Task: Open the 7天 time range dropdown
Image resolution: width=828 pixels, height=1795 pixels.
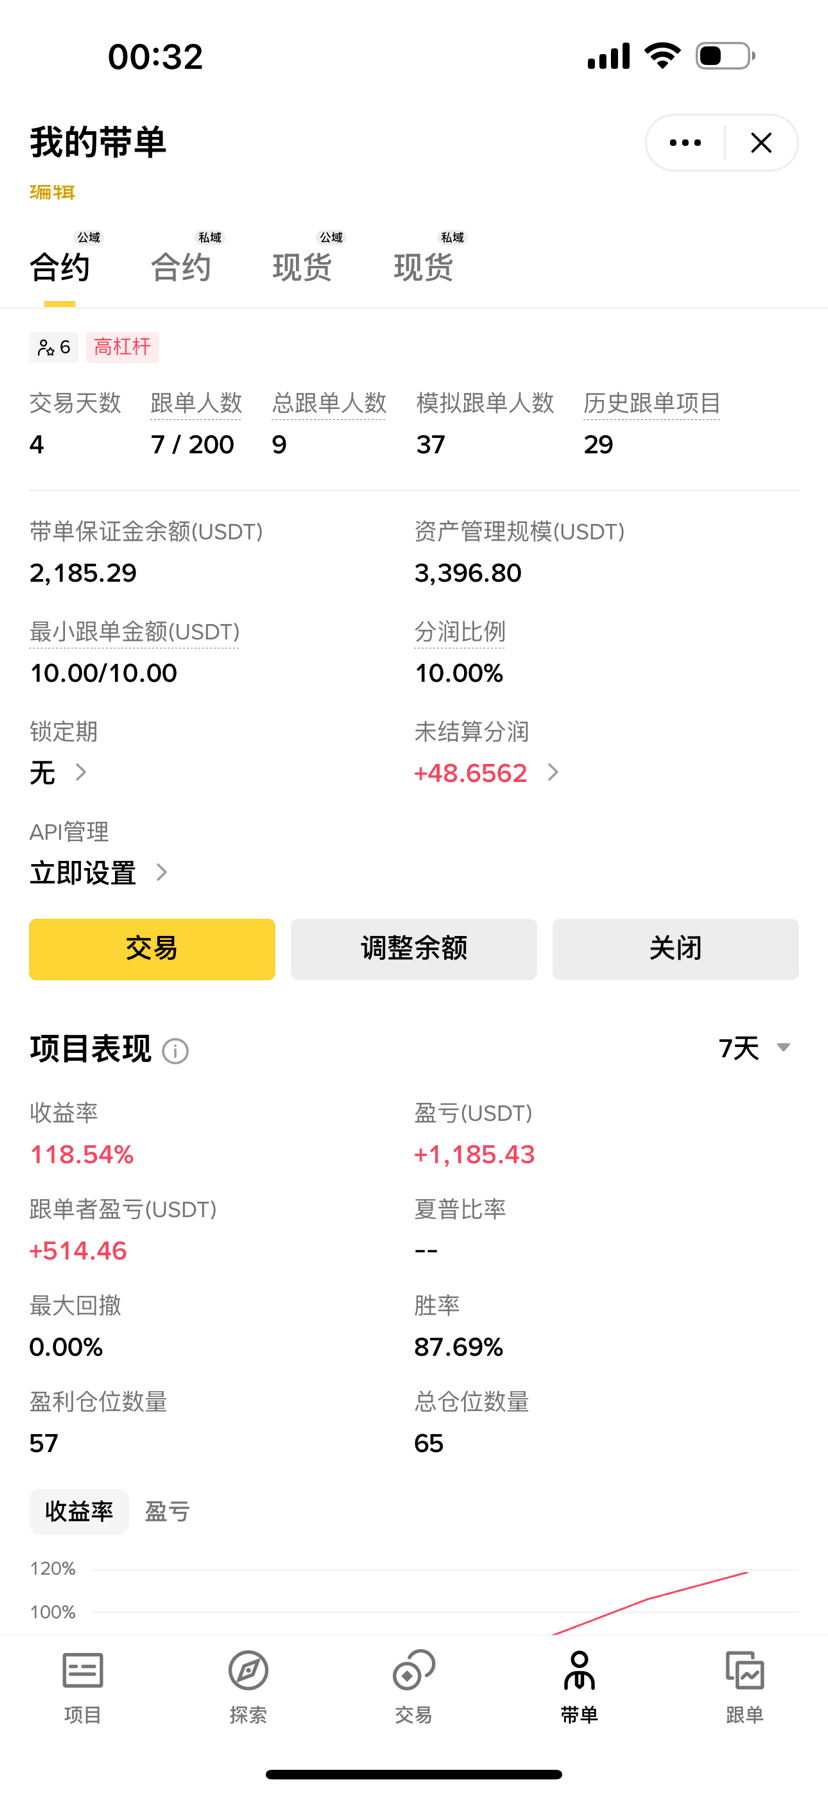Action: 754,1048
